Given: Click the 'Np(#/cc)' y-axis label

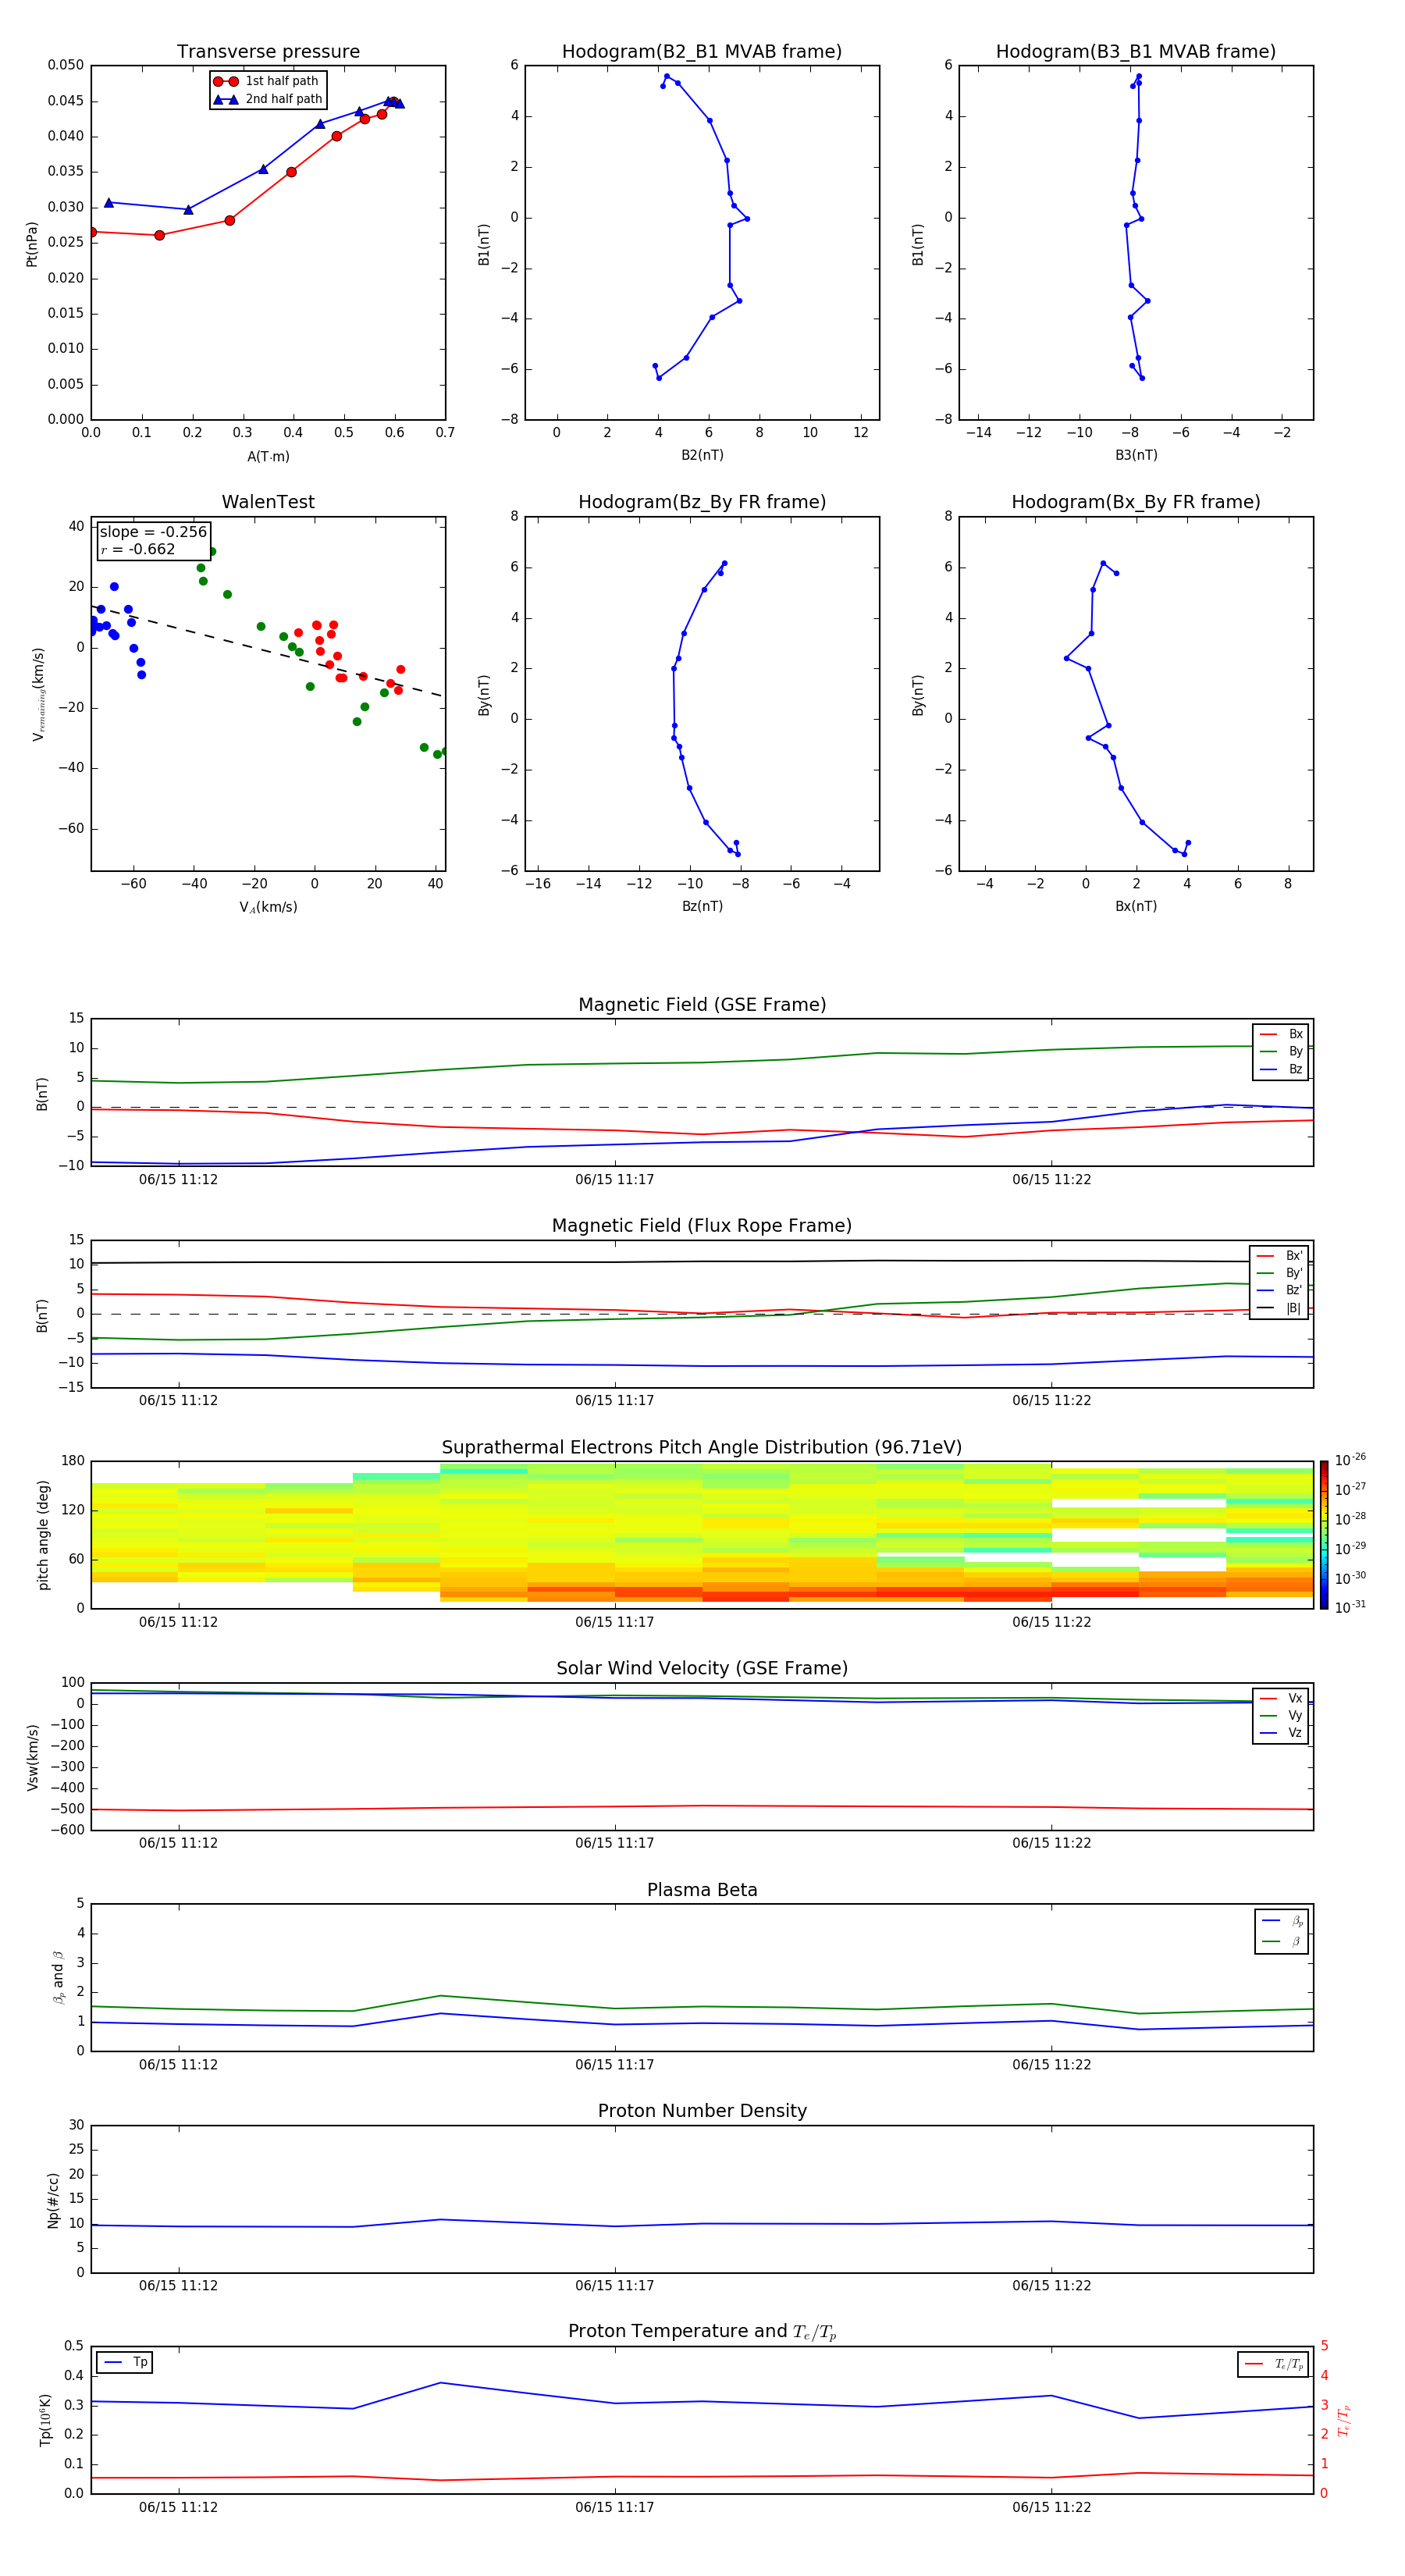Looking at the screenshot, I should click(53, 2200).
